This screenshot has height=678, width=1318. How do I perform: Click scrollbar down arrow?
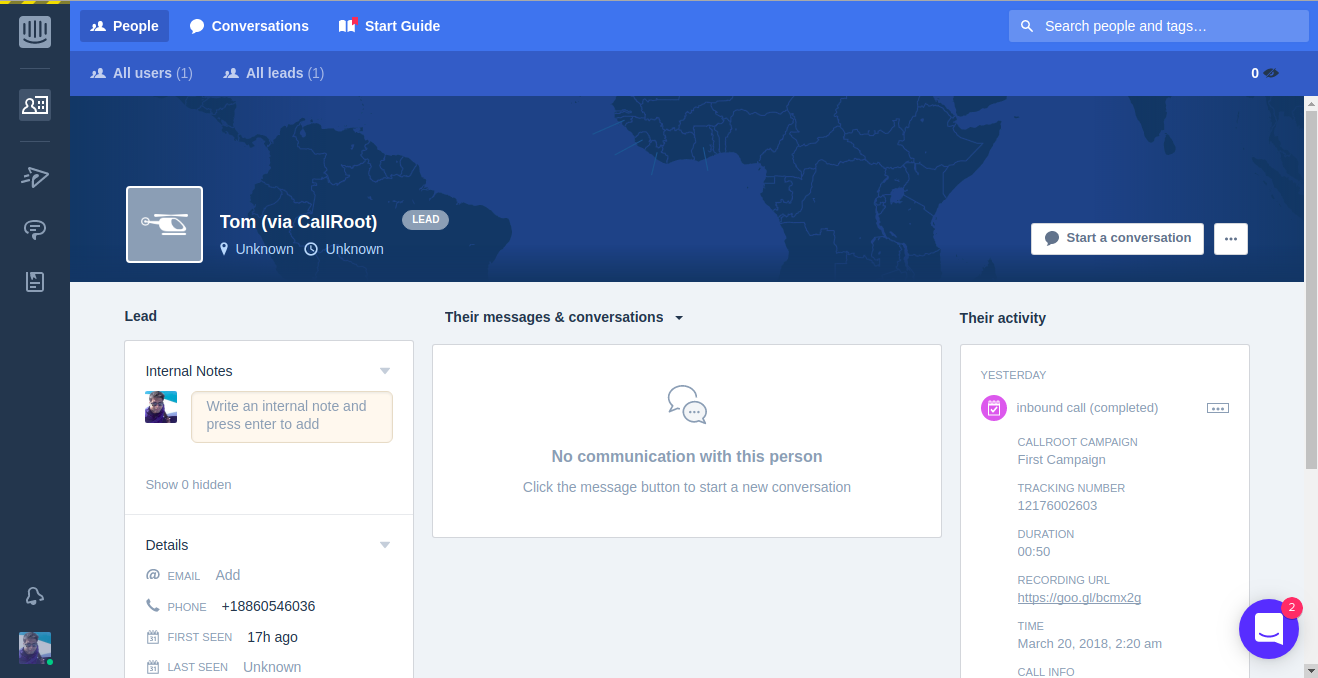click(x=1311, y=670)
